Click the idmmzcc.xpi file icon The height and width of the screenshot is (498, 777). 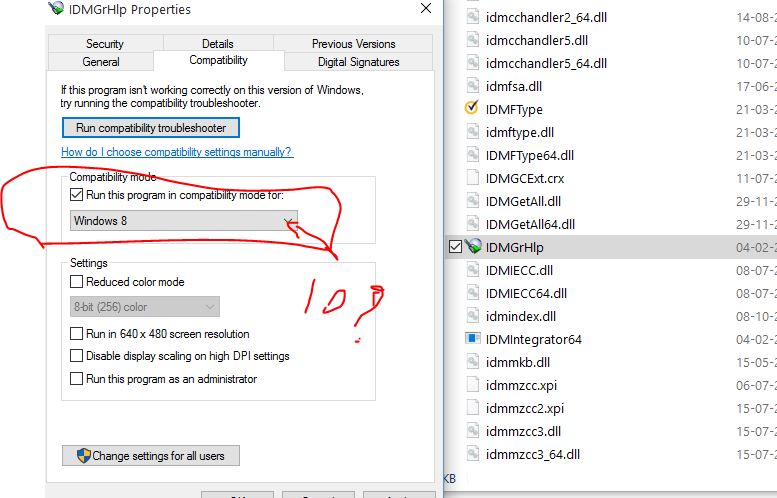click(x=473, y=385)
